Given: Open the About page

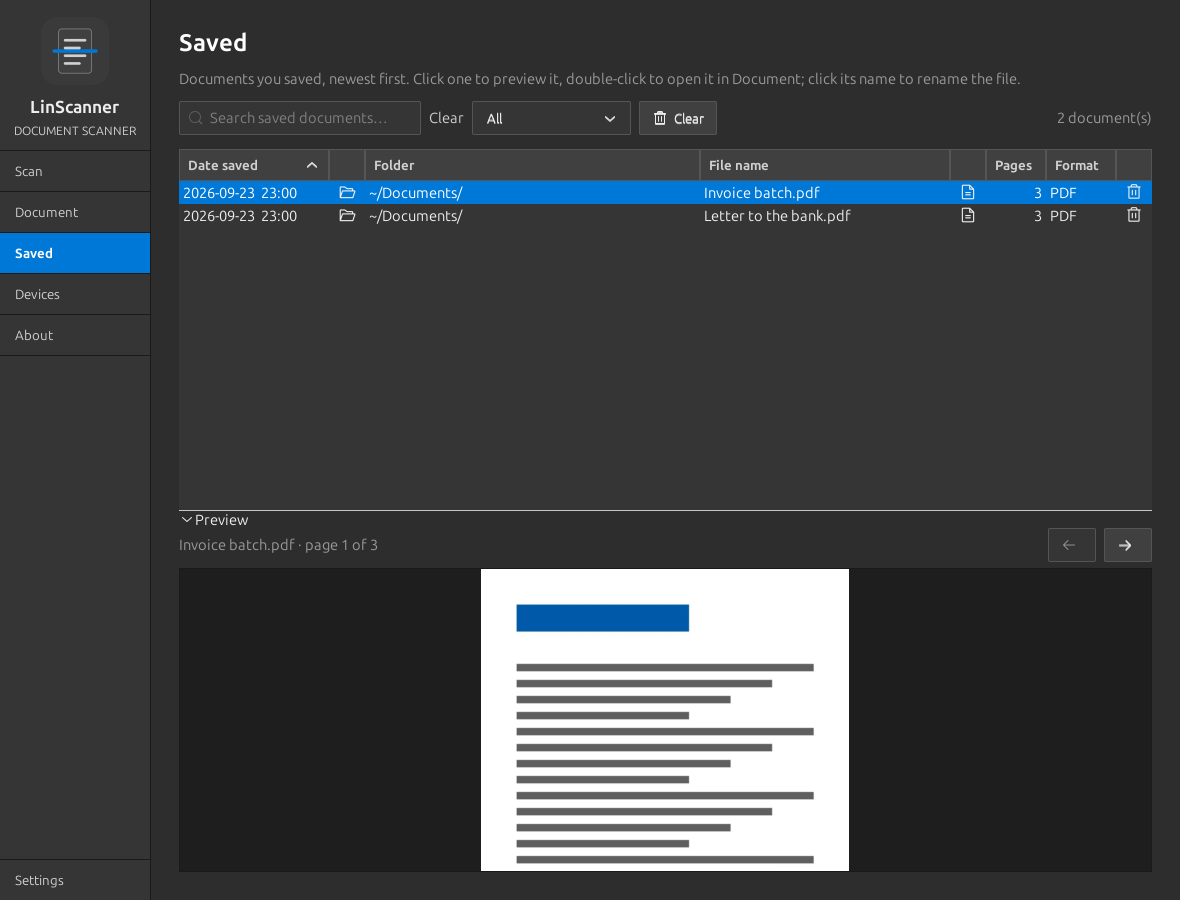Looking at the screenshot, I should pos(75,336).
